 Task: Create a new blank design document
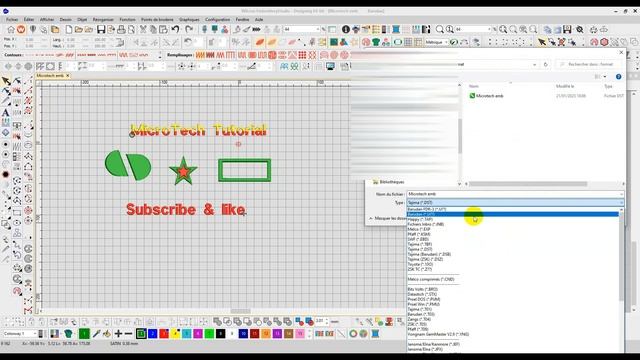69,30
